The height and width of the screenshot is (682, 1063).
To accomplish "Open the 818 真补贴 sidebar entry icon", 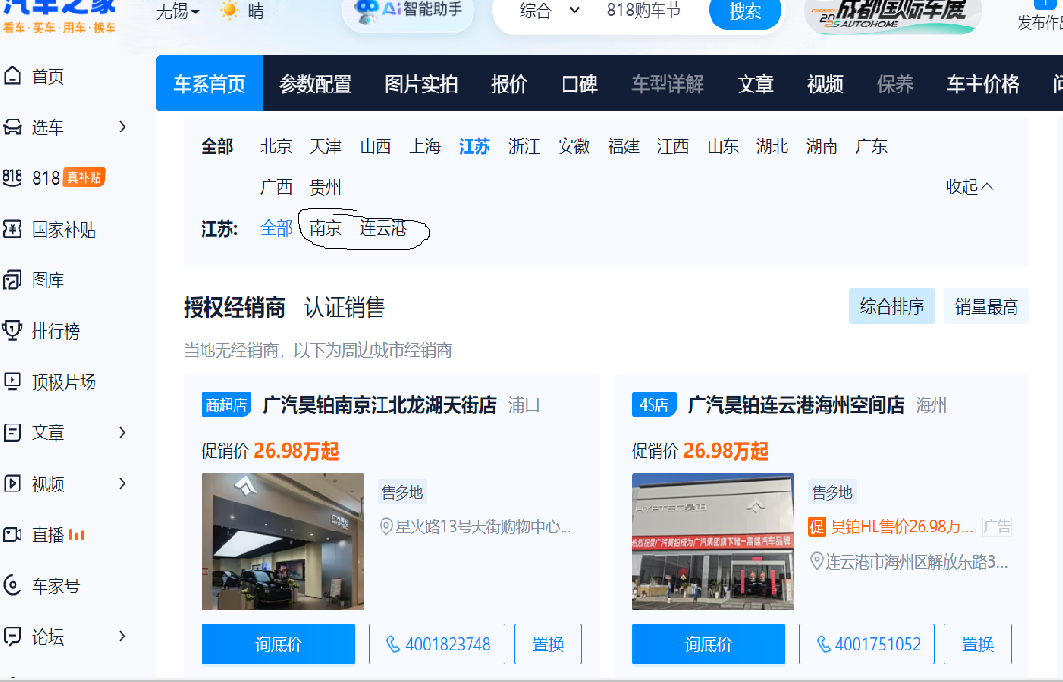I will click(12, 178).
